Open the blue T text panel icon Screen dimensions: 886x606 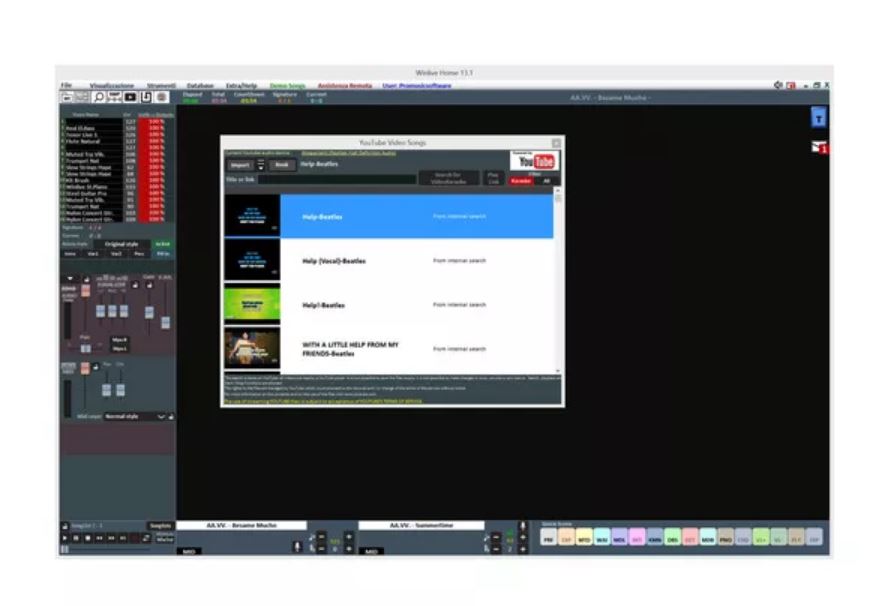click(x=819, y=118)
